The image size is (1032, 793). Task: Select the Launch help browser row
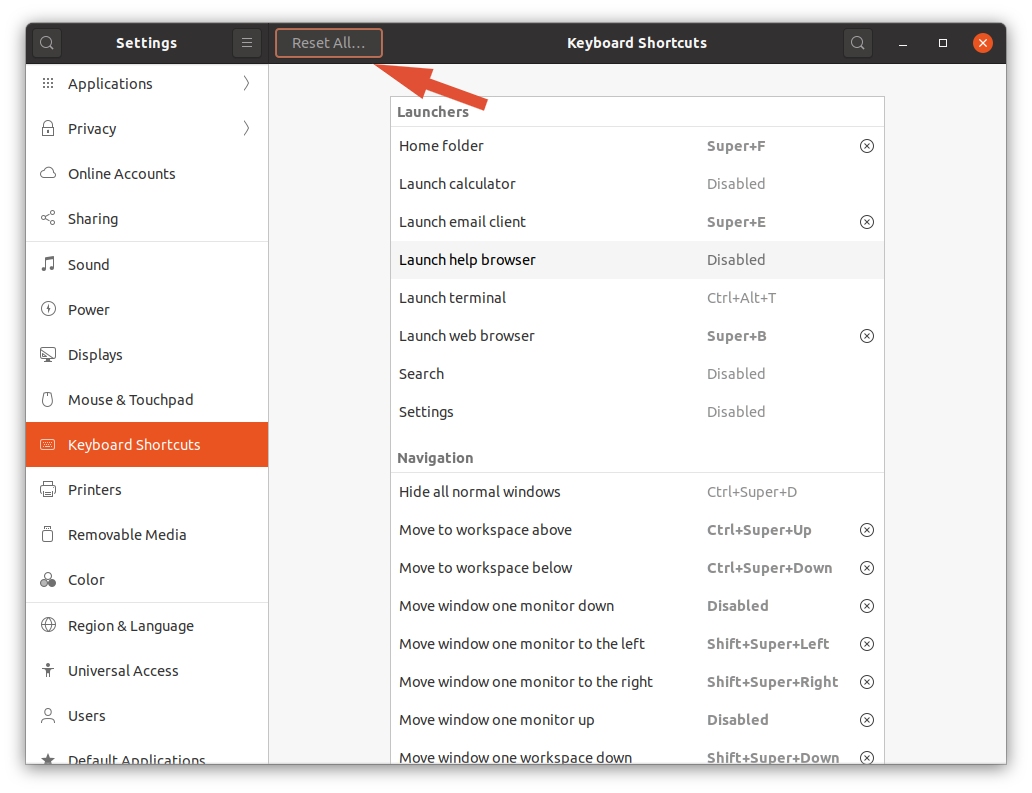point(637,260)
